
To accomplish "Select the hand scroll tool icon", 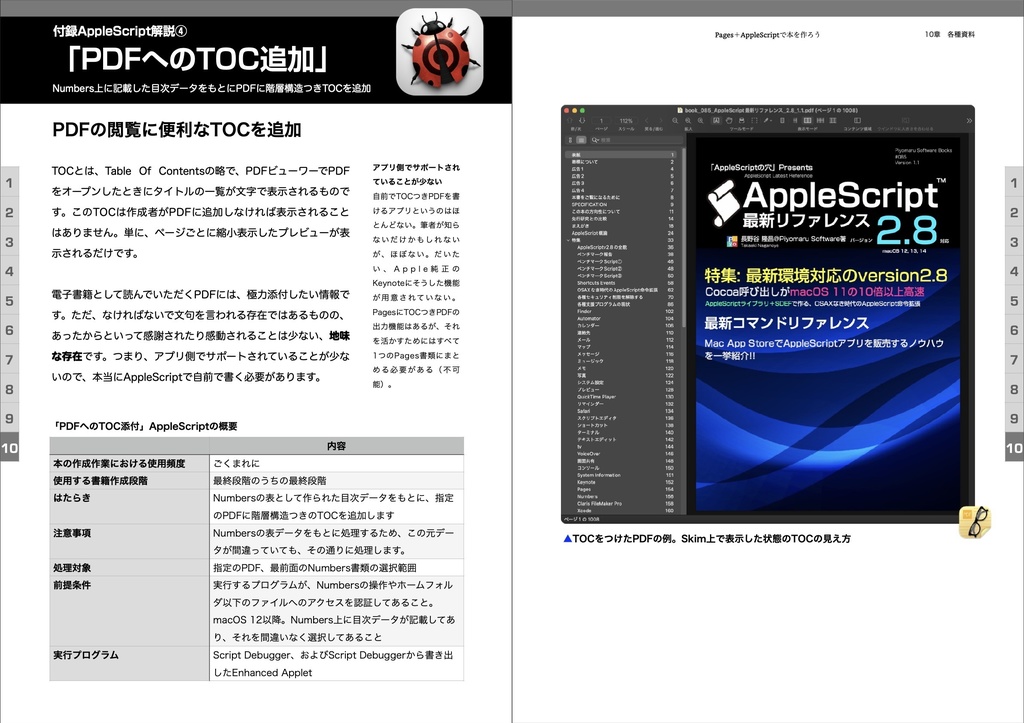I will (730, 120).
